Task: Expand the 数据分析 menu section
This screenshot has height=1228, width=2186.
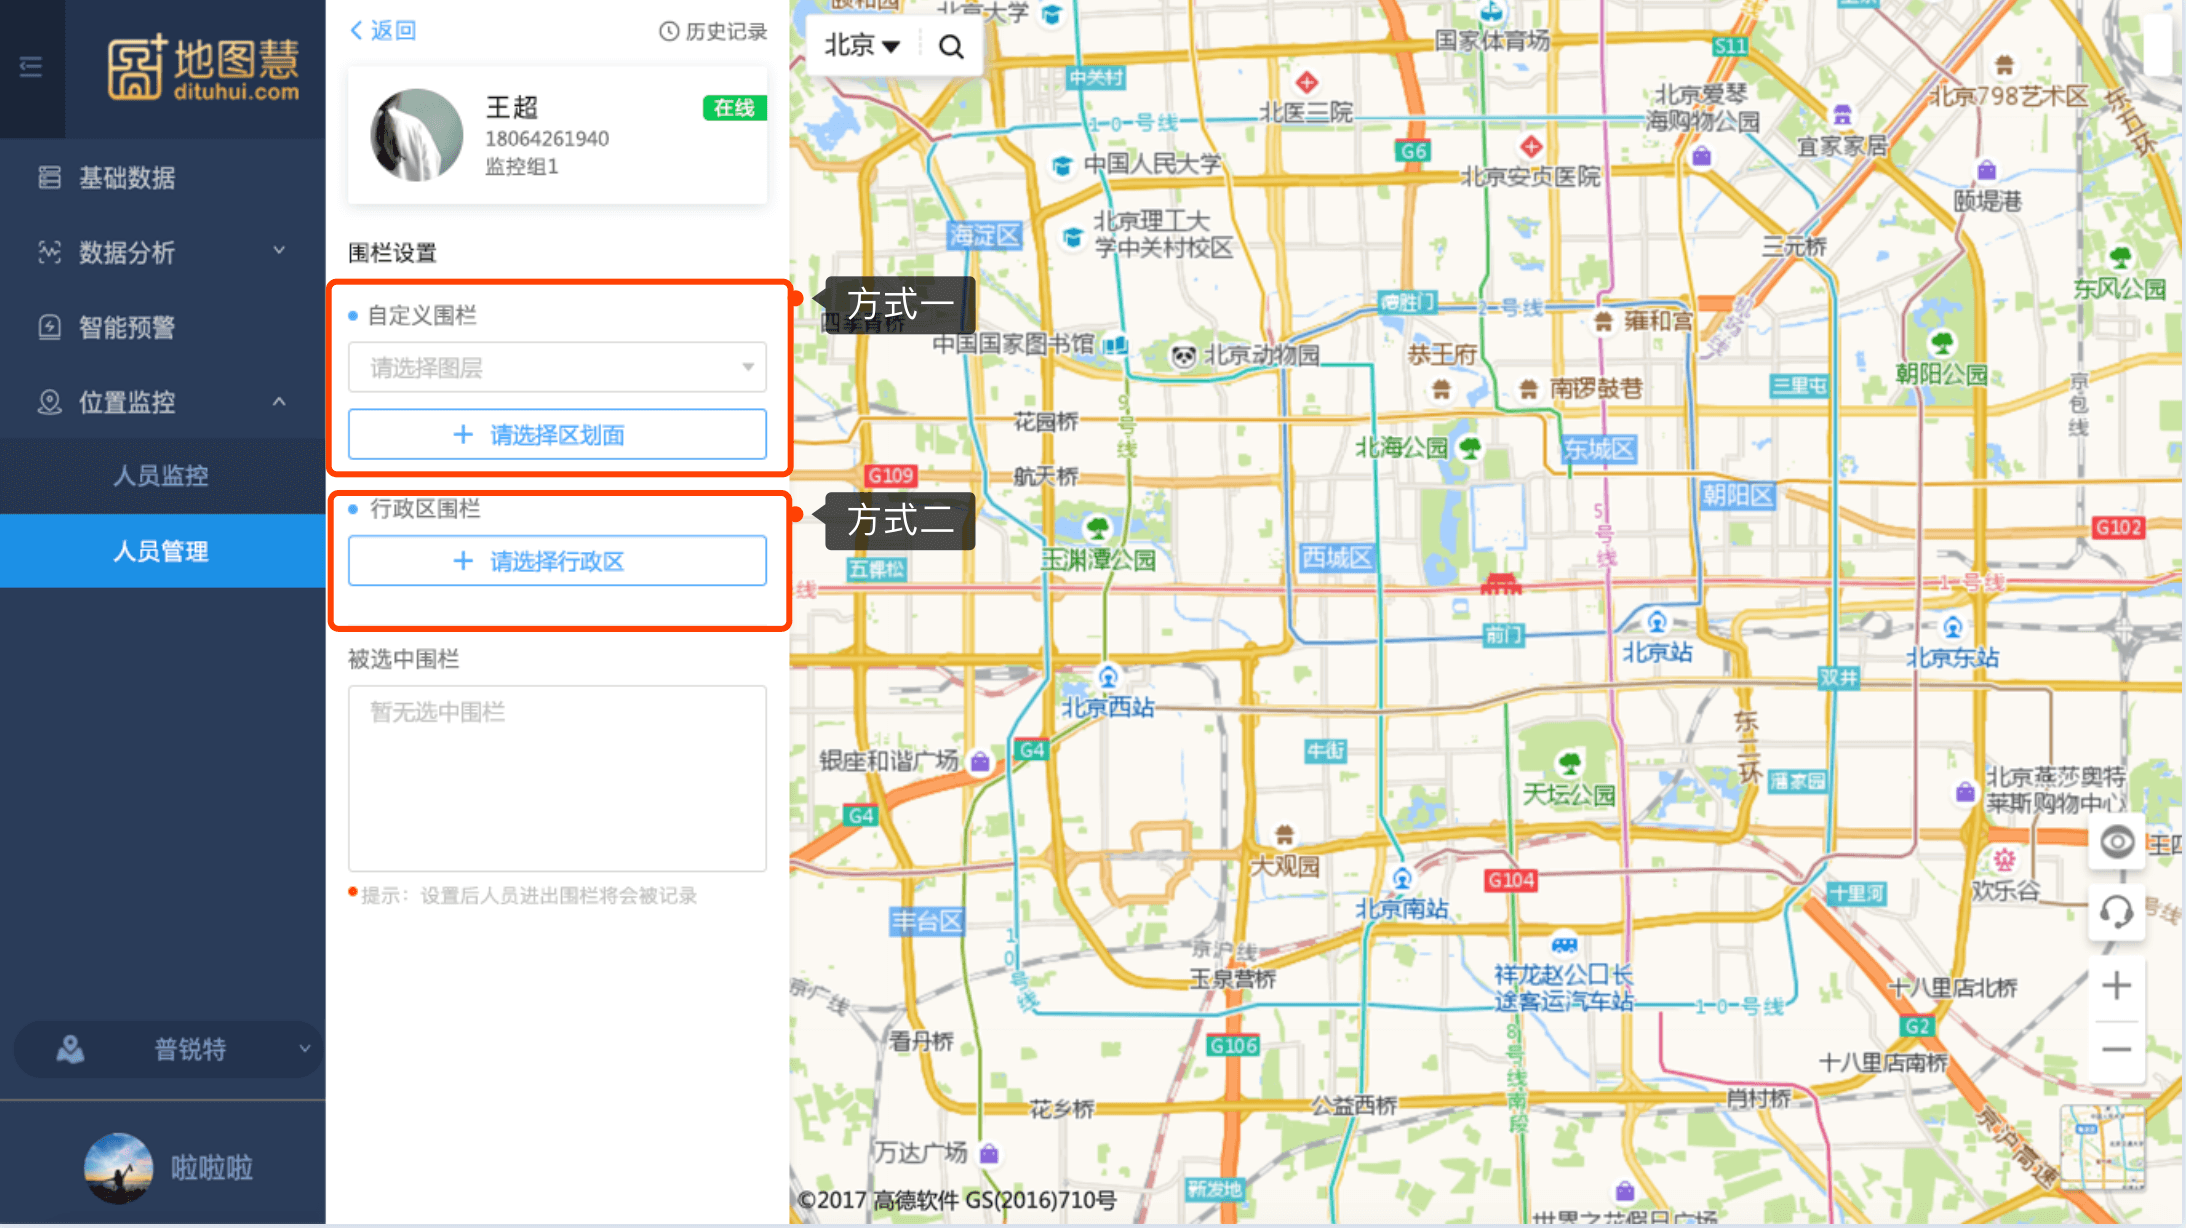Action: coord(162,252)
